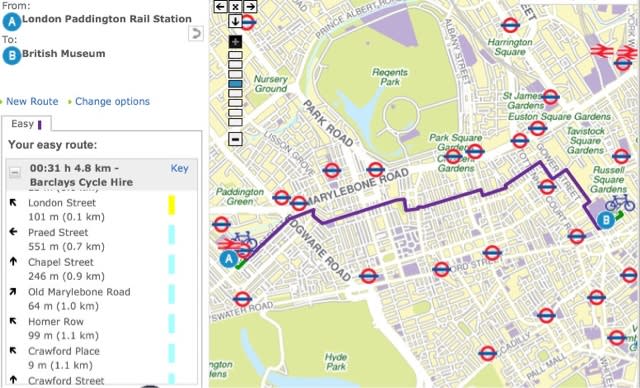Viewport: 640px width, 388px height.
Task: Select the highlighted blue zoom level
Action: click(x=235, y=84)
